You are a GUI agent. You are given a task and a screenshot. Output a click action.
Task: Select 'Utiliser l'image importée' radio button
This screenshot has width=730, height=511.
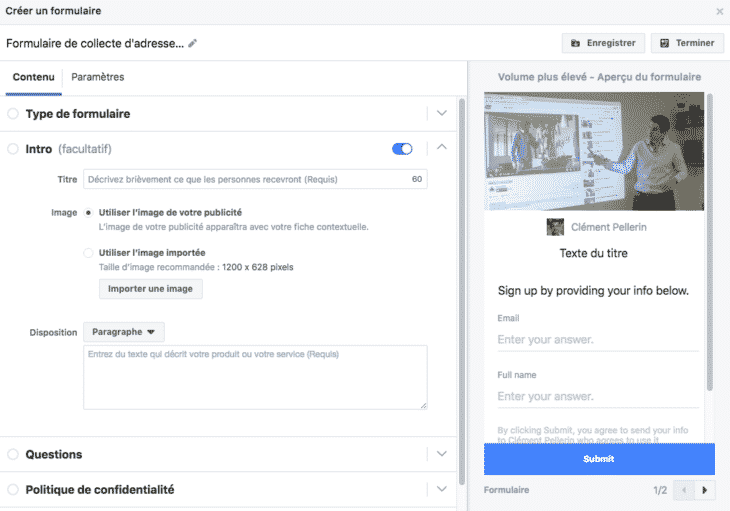coord(89,253)
